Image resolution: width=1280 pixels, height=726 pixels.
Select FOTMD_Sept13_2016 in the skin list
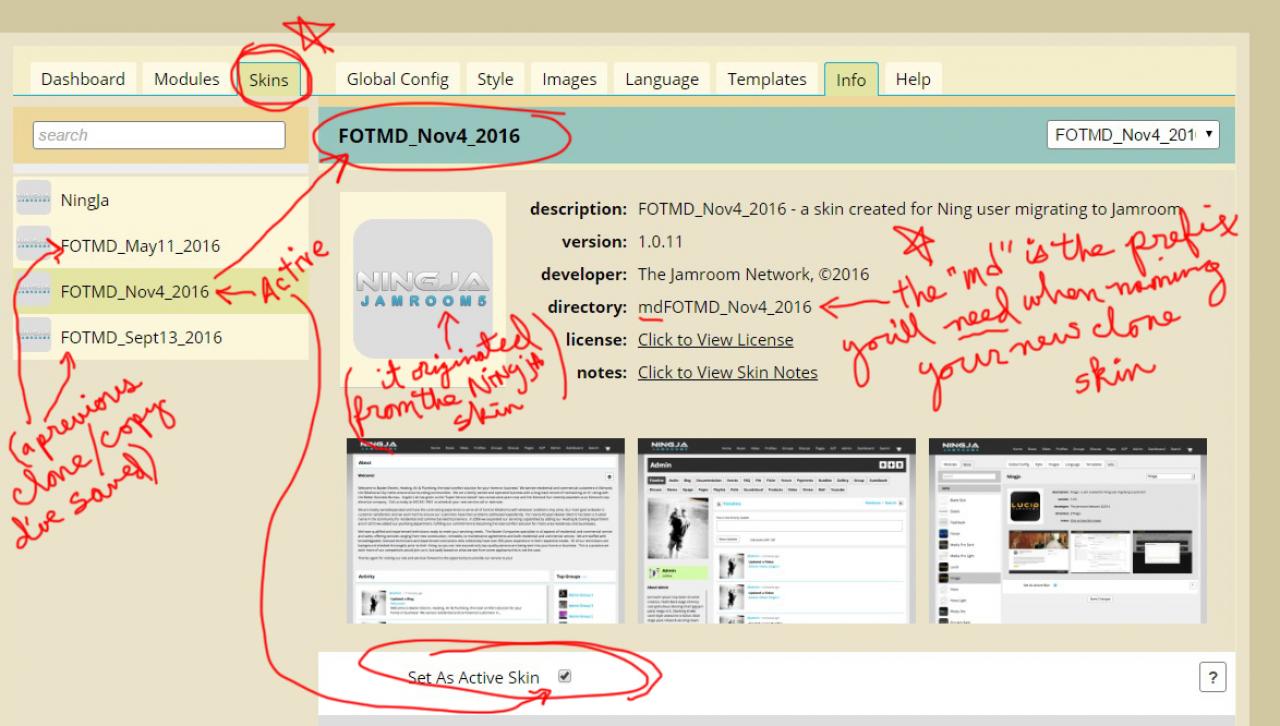click(x=161, y=338)
